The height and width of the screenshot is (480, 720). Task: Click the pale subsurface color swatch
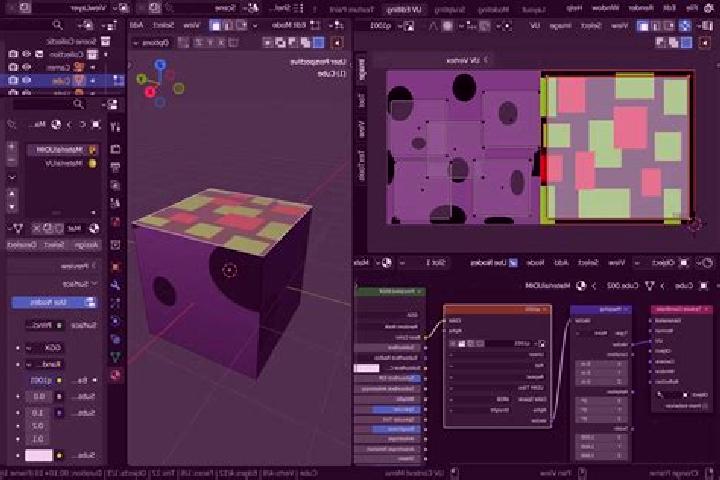click(39, 455)
